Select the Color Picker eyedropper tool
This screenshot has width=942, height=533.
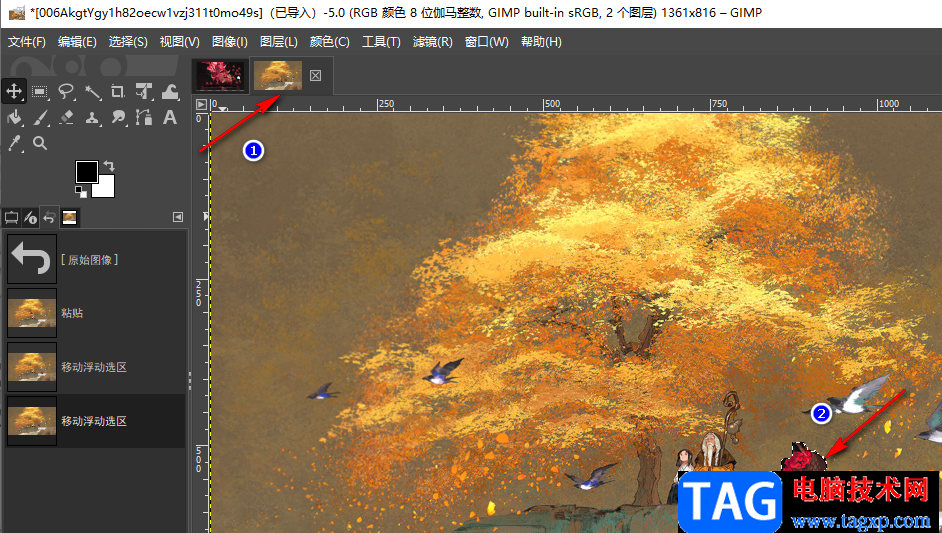click(14, 143)
